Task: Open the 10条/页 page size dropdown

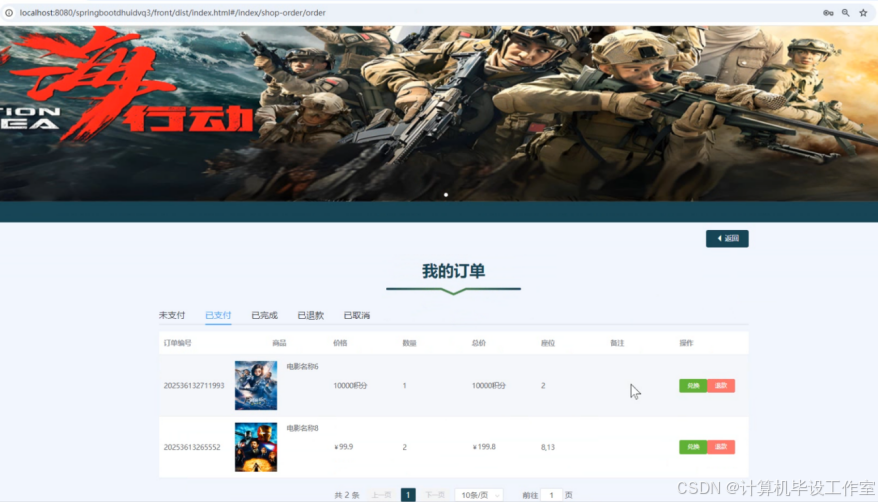Action: tap(479, 495)
